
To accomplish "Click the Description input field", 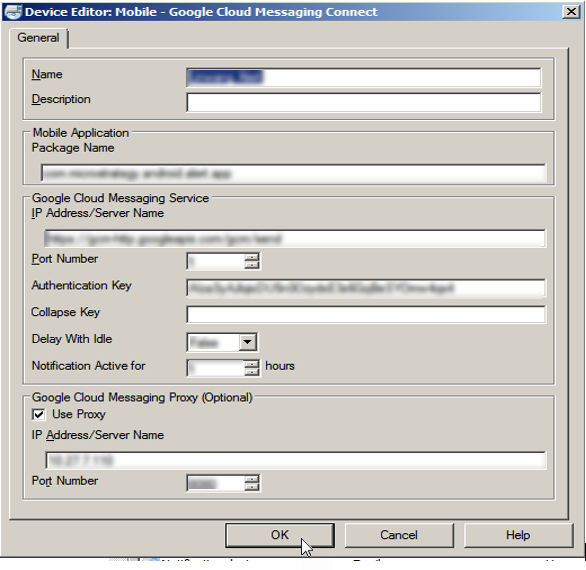I will point(363,102).
